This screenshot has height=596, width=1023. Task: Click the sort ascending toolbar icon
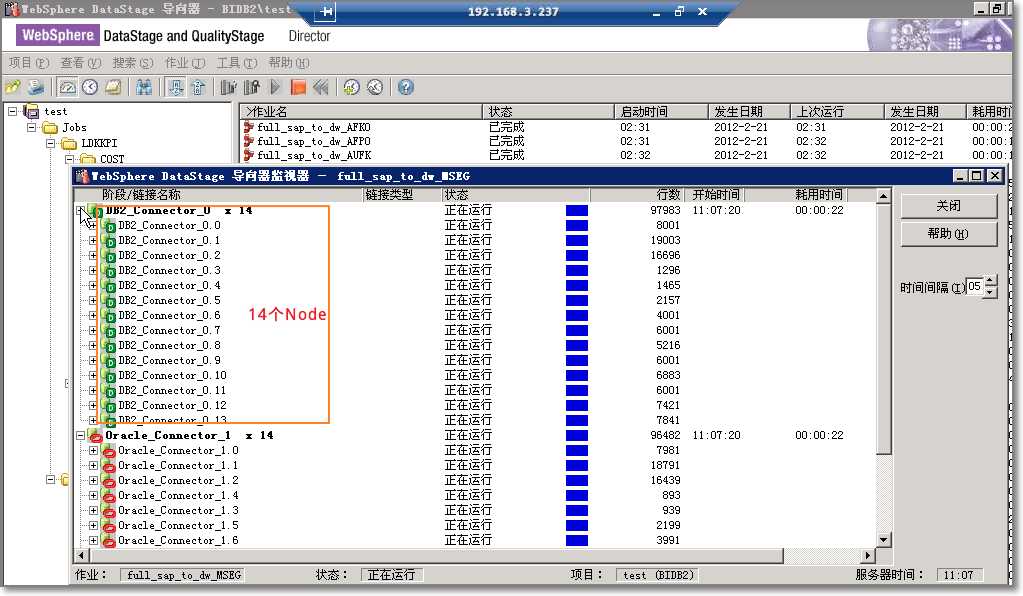[x=176, y=87]
